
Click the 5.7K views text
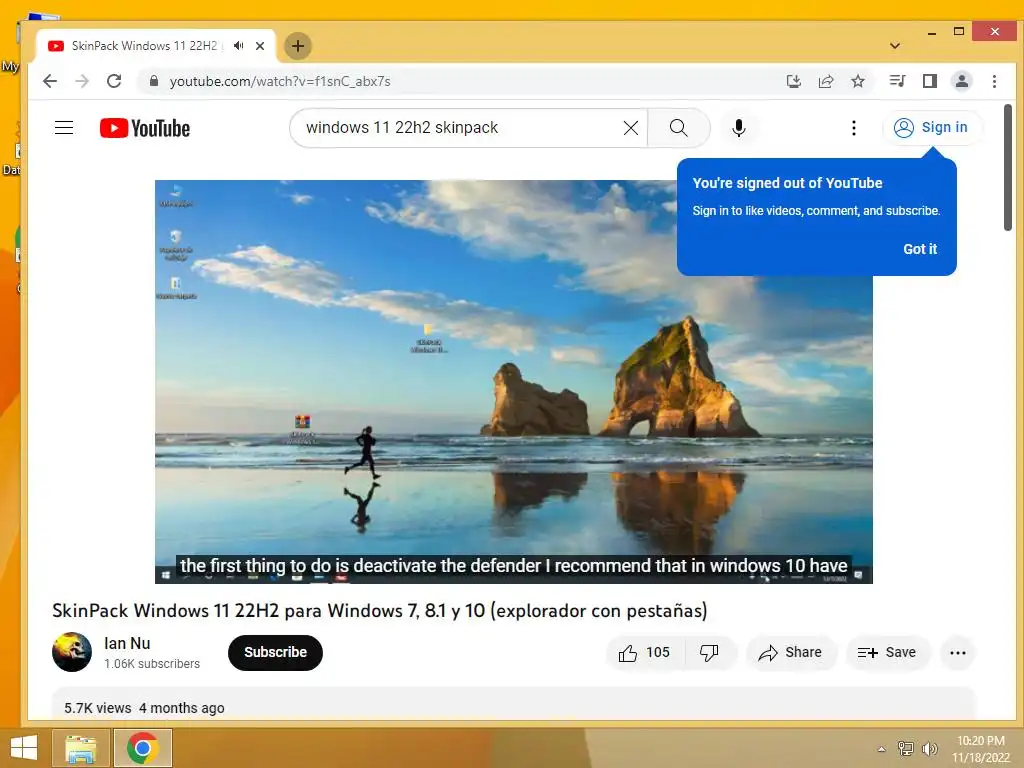pos(97,708)
